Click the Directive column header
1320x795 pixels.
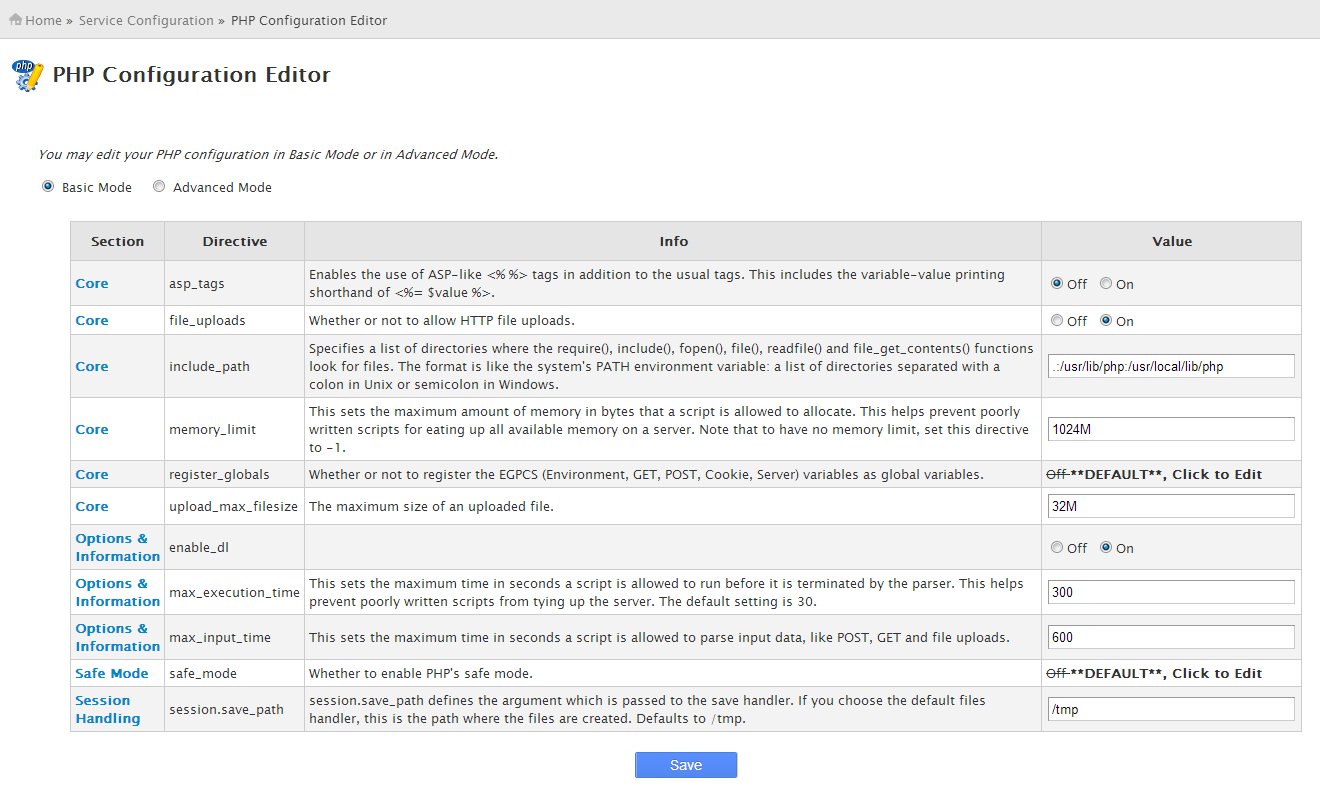point(235,241)
